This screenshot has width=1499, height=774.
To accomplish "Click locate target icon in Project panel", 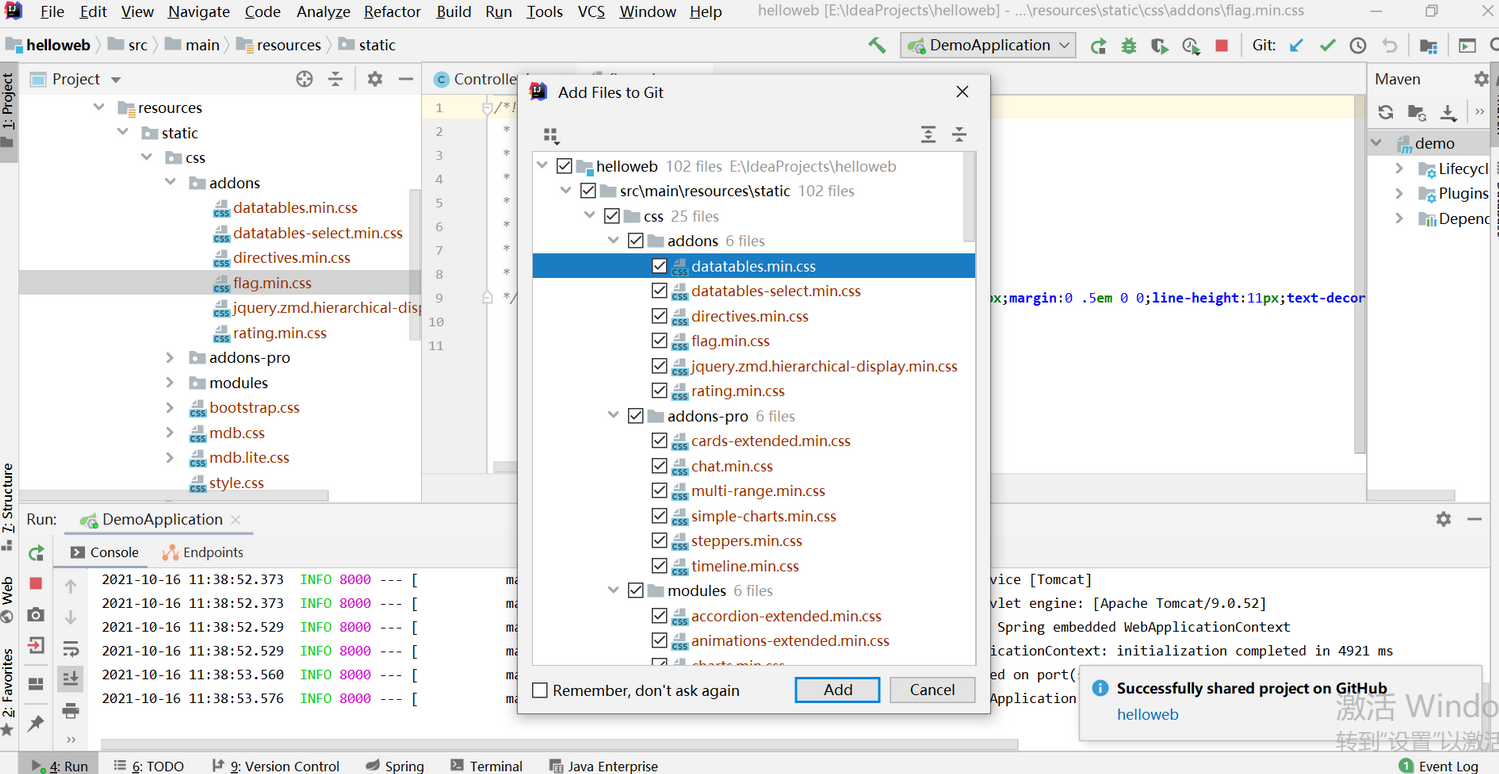I will click(305, 79).
